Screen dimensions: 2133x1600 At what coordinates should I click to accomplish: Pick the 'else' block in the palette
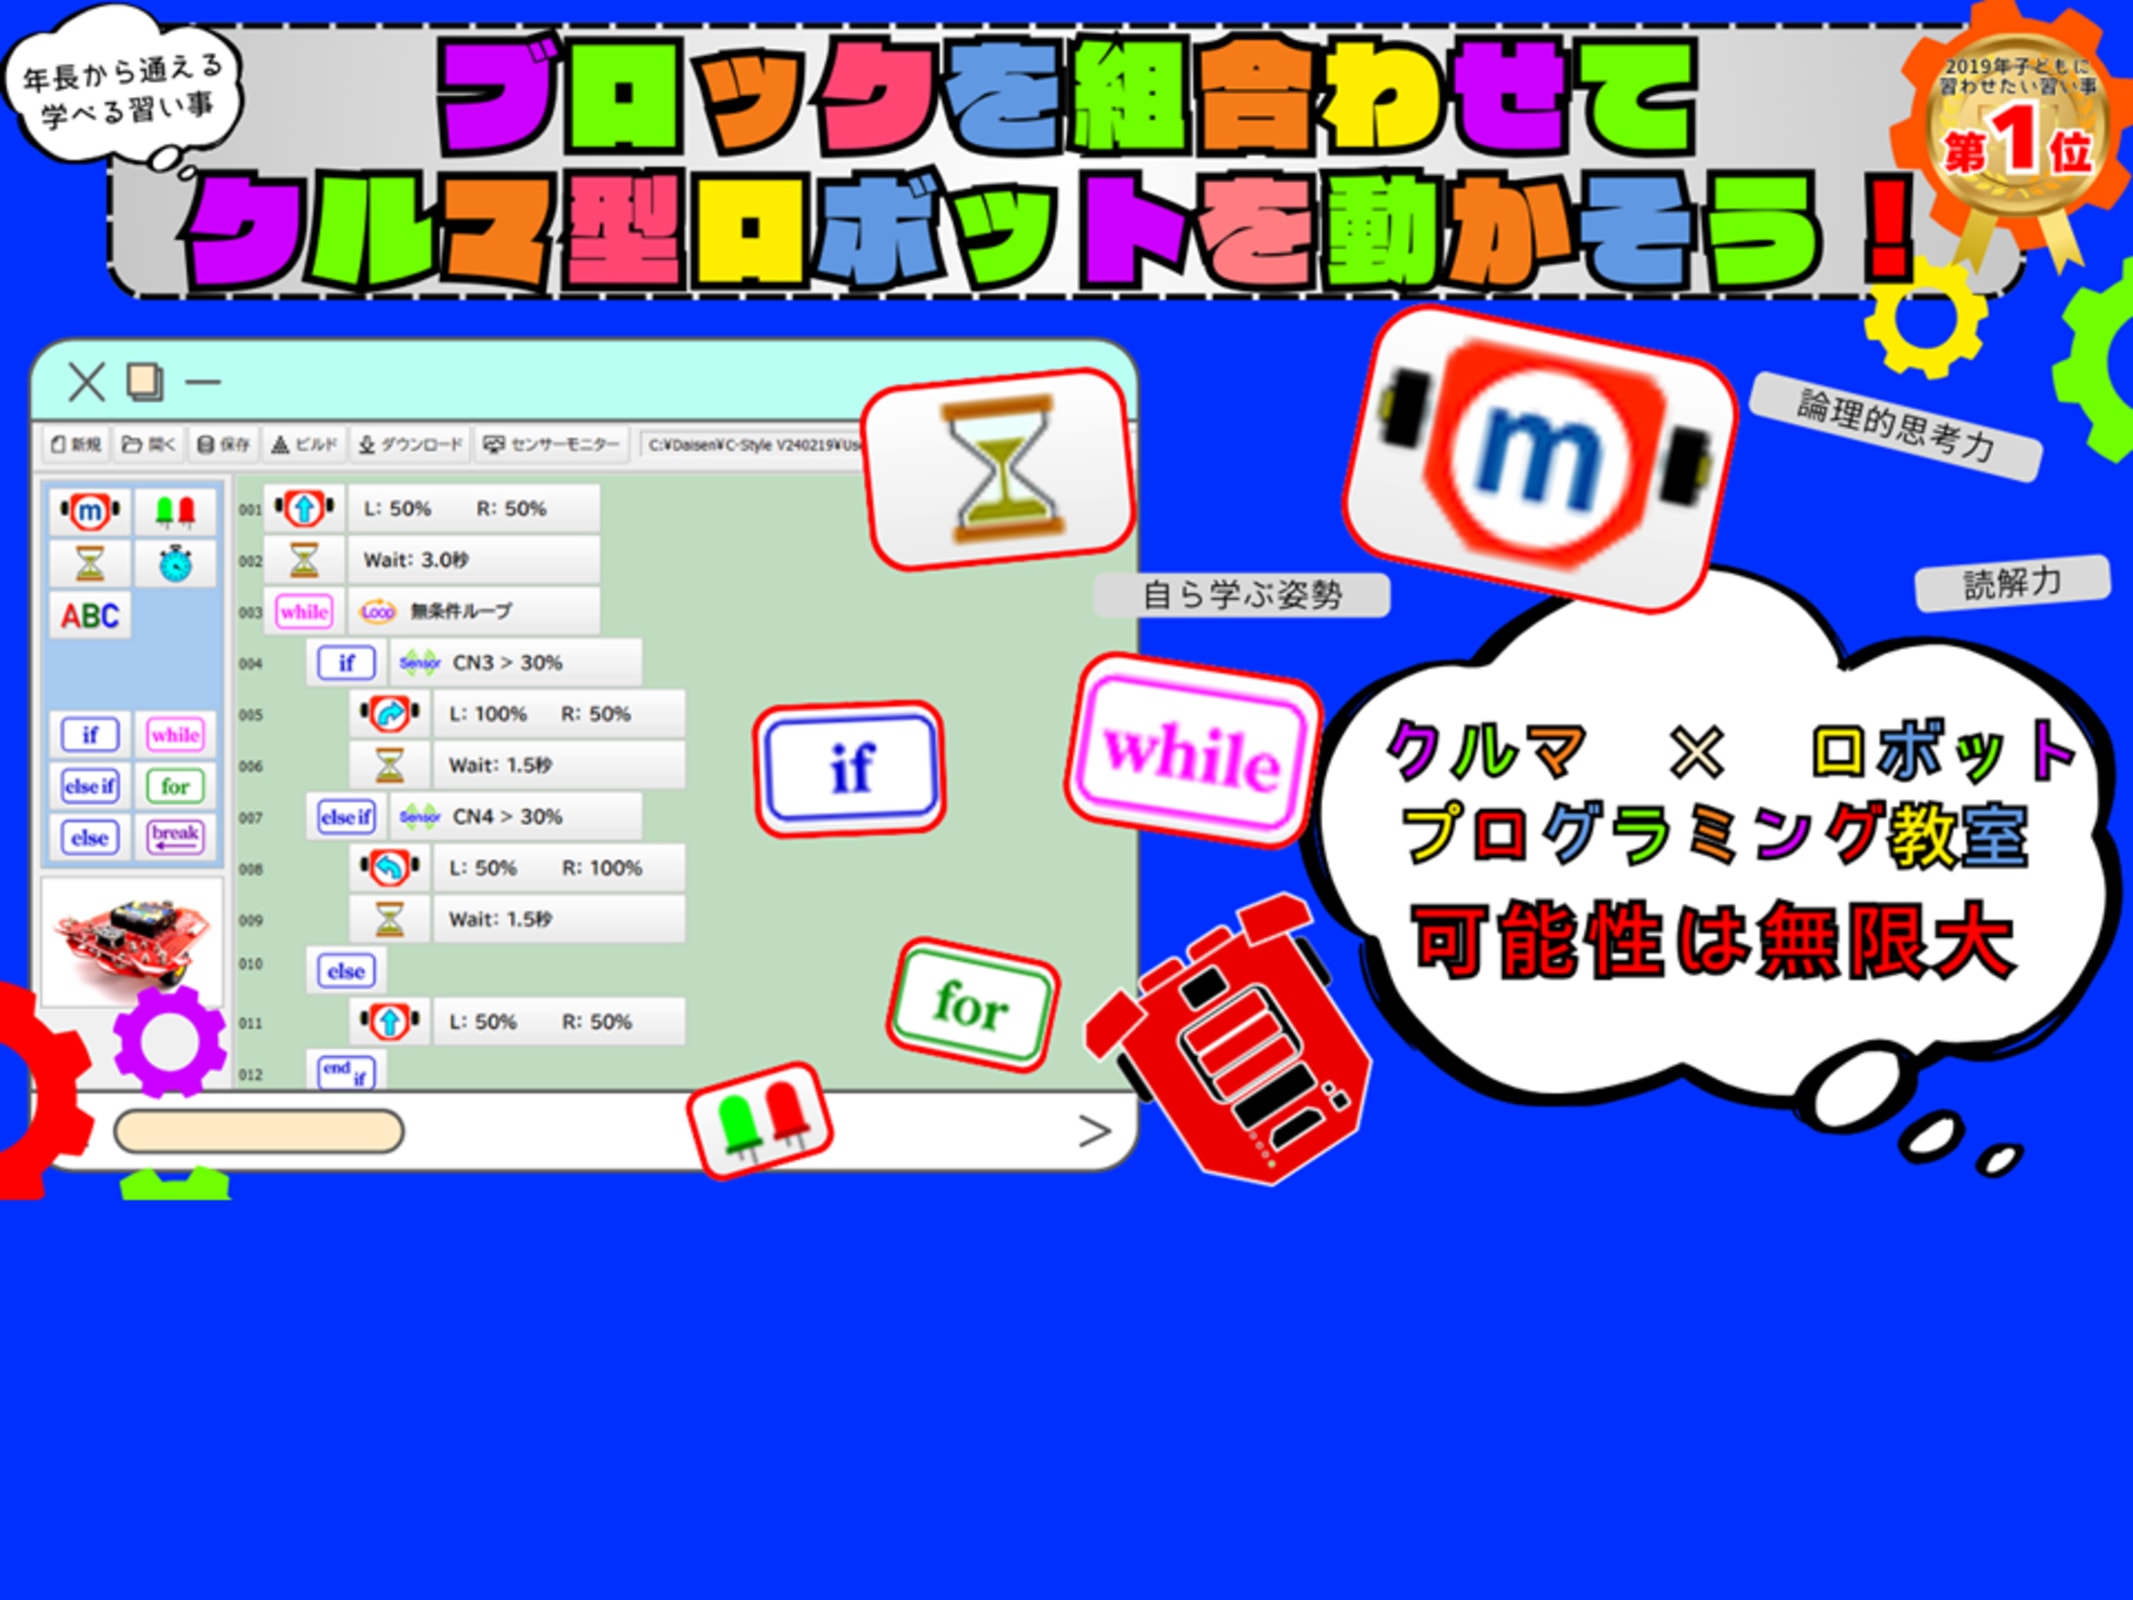click(x=90, y=837)
